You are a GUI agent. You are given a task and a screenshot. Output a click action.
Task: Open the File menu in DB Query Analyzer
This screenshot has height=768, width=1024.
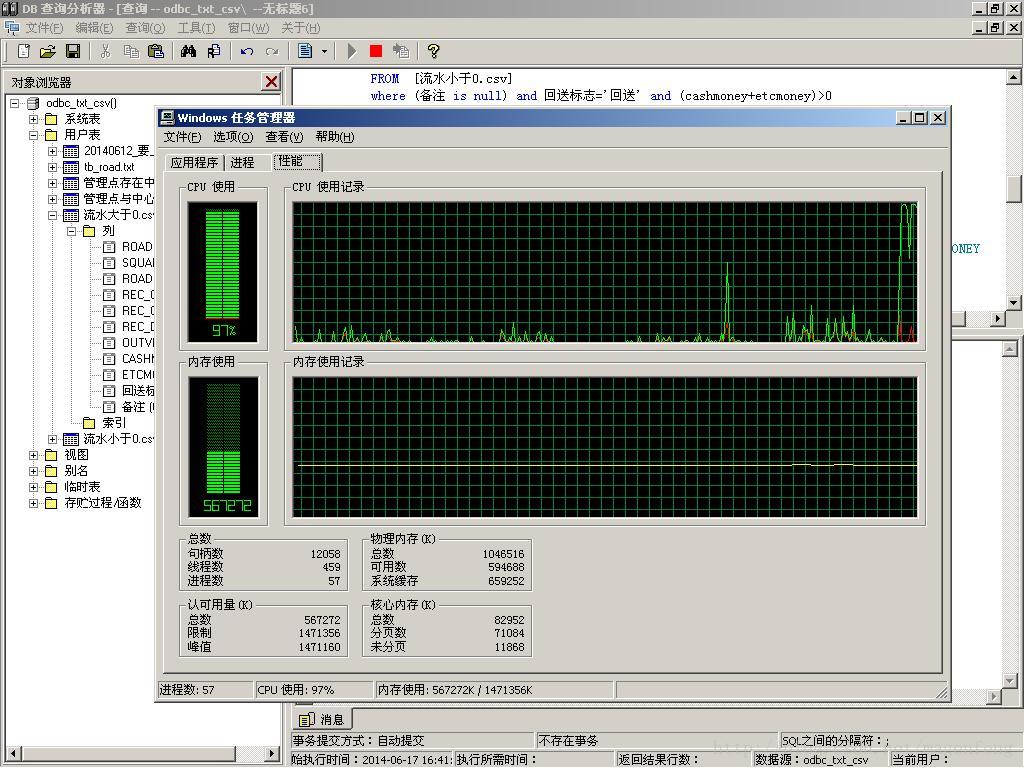(x=44, y=27)
